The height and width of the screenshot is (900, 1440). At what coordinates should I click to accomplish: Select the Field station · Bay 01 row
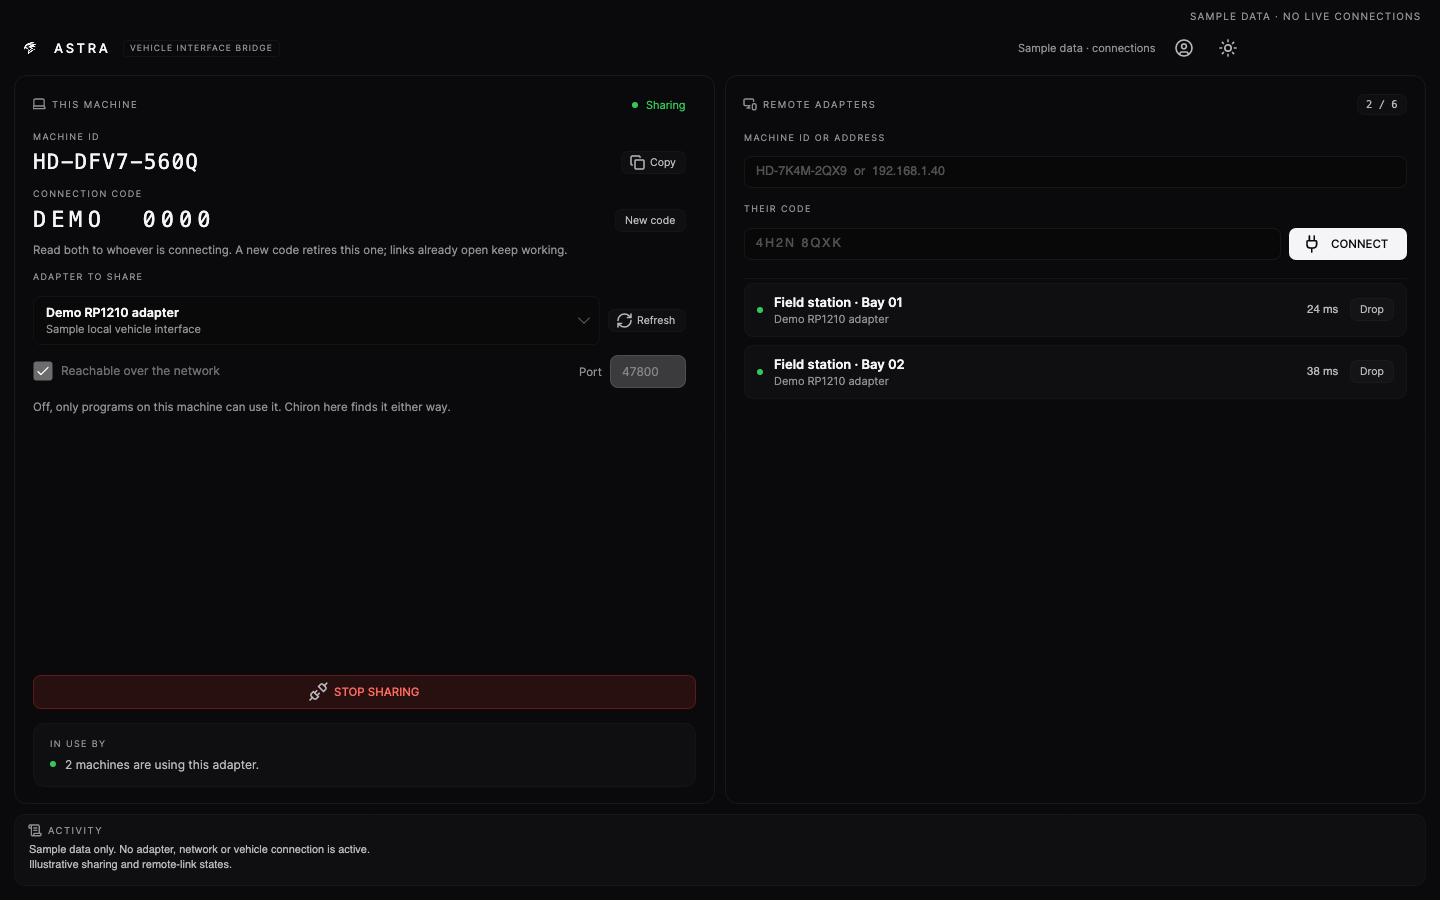1075,310
